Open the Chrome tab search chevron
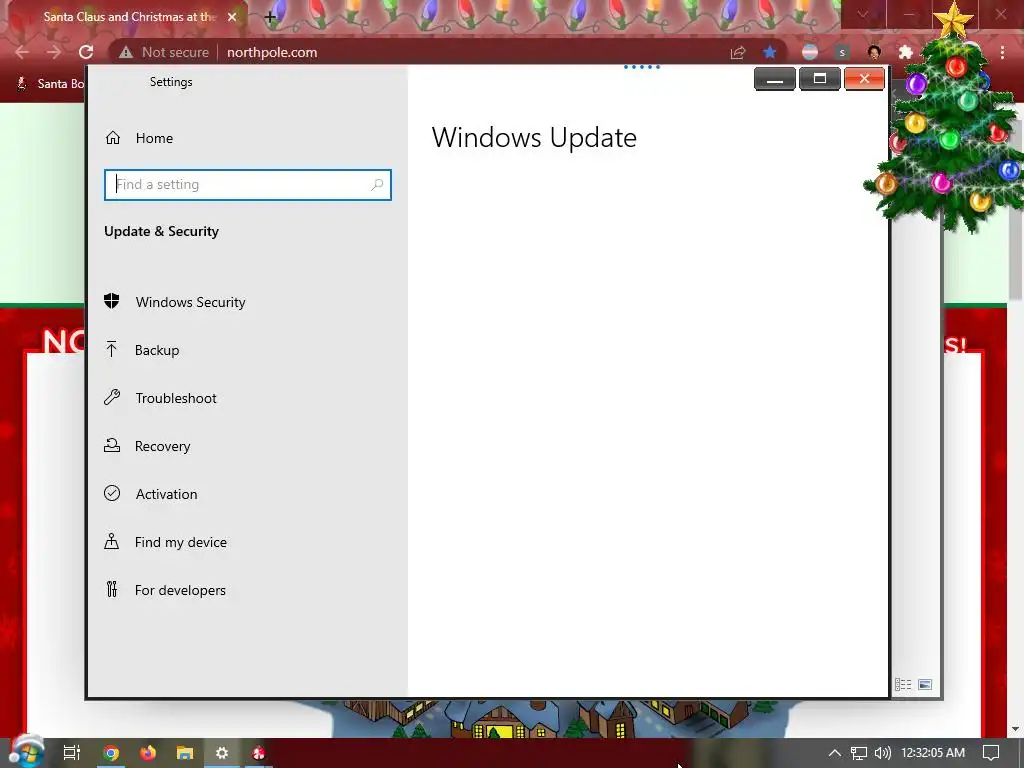This screenshot has width=1024, height=768. pyautogui.click(x=863, y=14)
